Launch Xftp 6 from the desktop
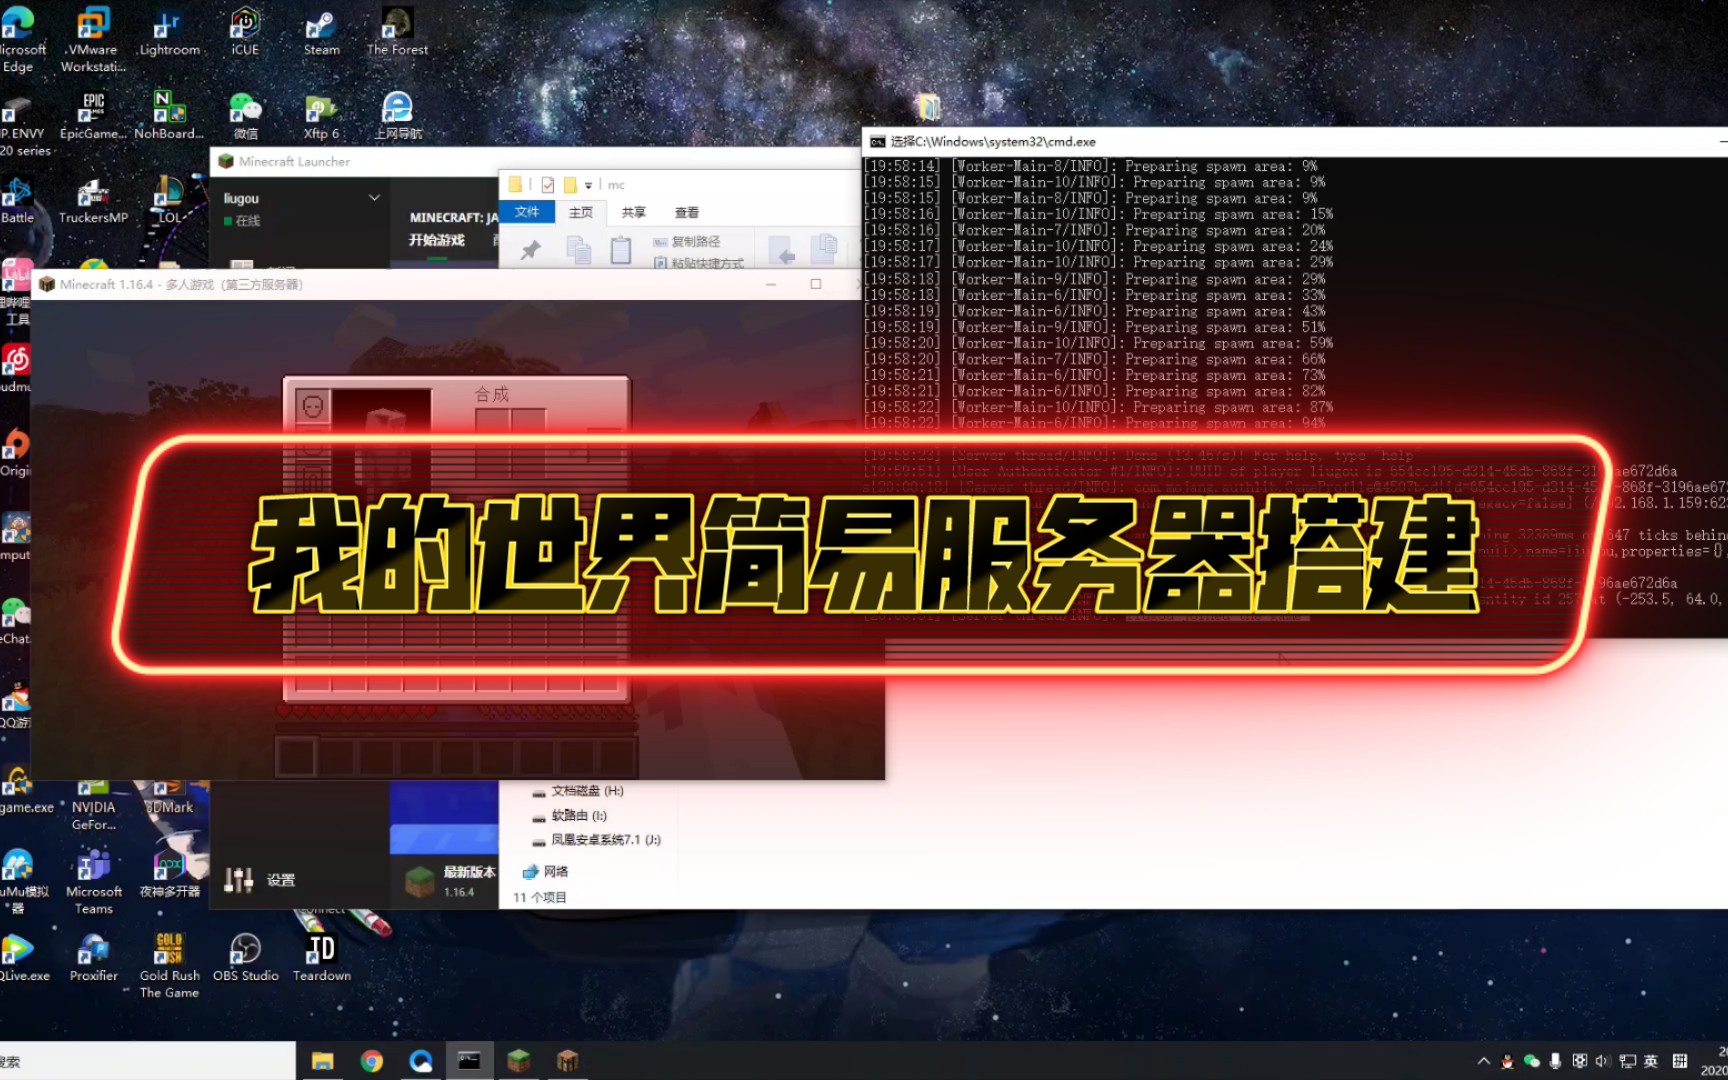The image size is (1728, 1080). (321, 115)
